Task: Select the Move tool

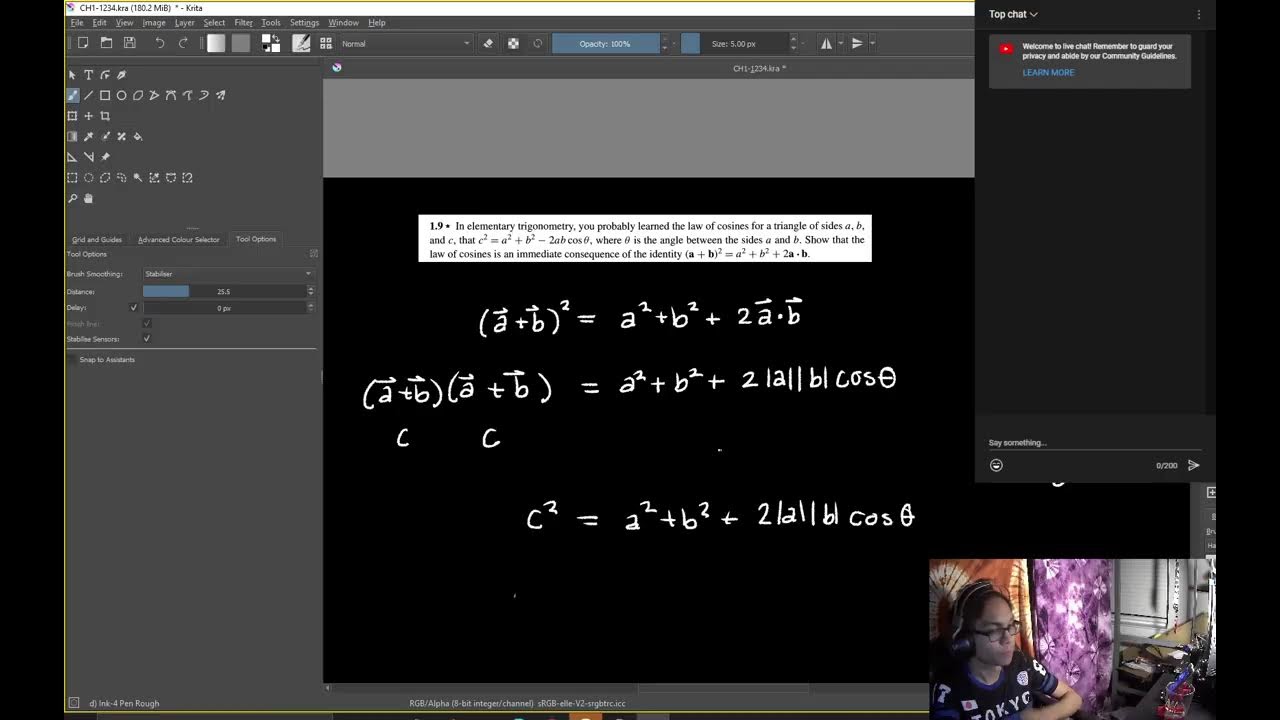Action: click(88, 116)
